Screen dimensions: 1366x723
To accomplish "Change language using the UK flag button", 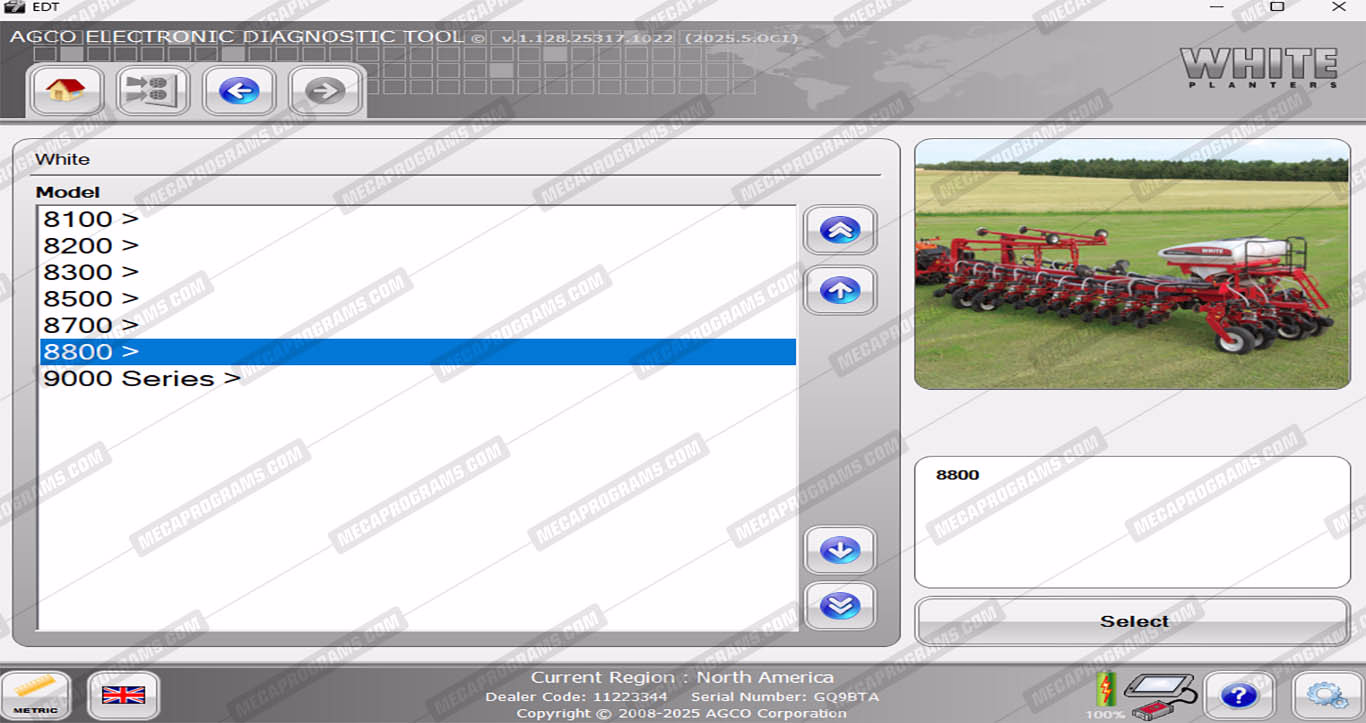I will 123,695.
